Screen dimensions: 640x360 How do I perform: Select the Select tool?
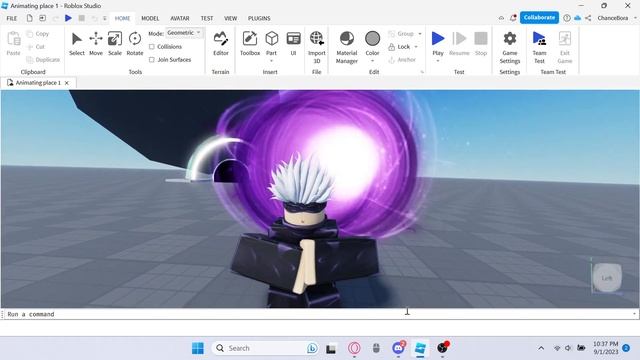click(76, 43)
